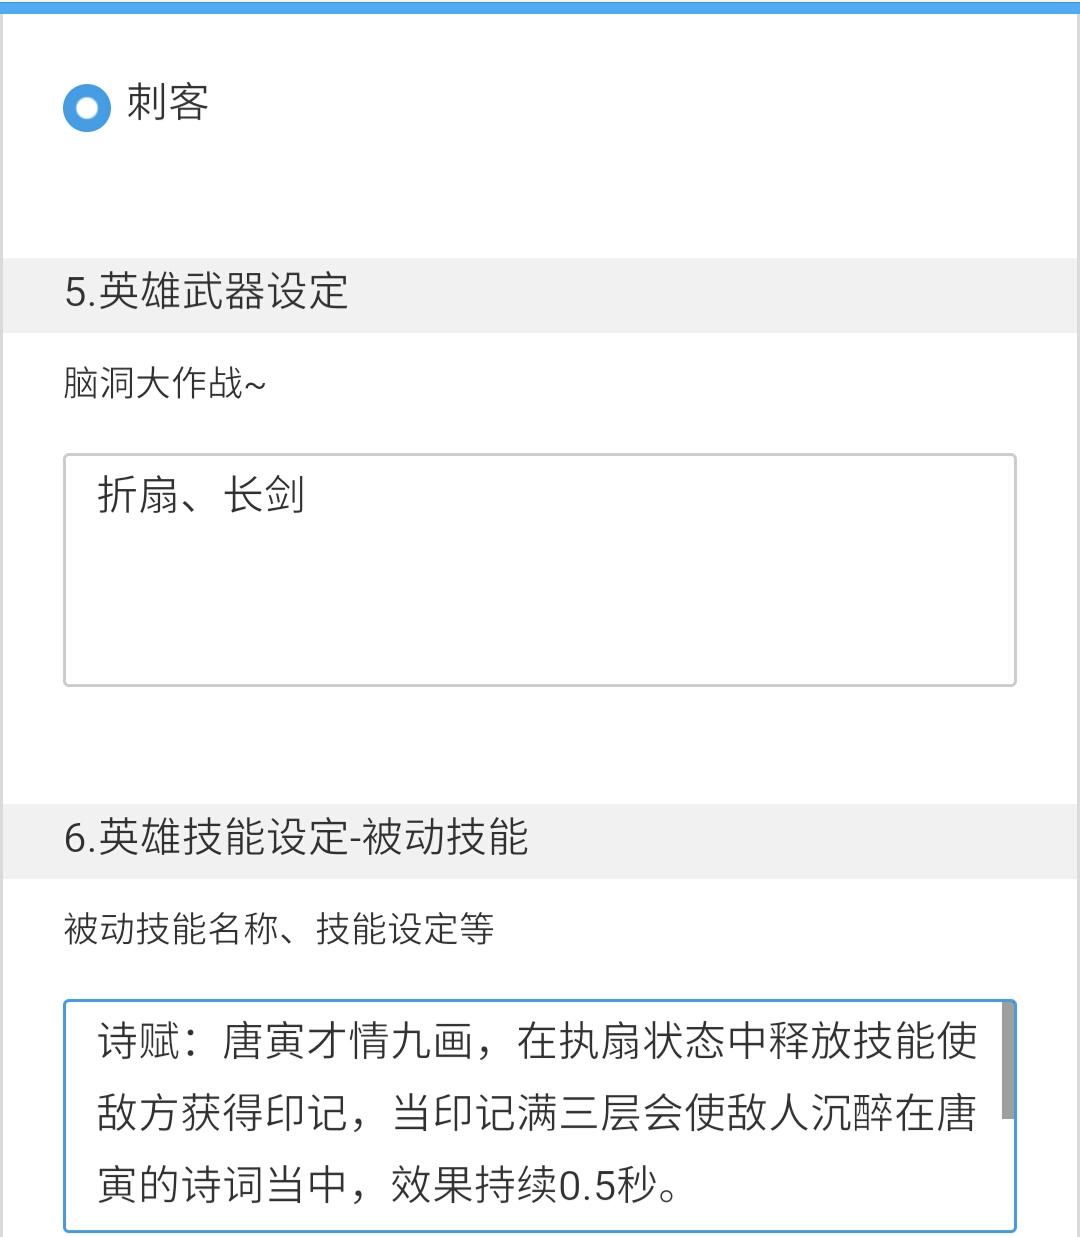Click empty lower area of weapon textarea
The width and height of the screenshot is (1080, 1237).
[540, 620]
